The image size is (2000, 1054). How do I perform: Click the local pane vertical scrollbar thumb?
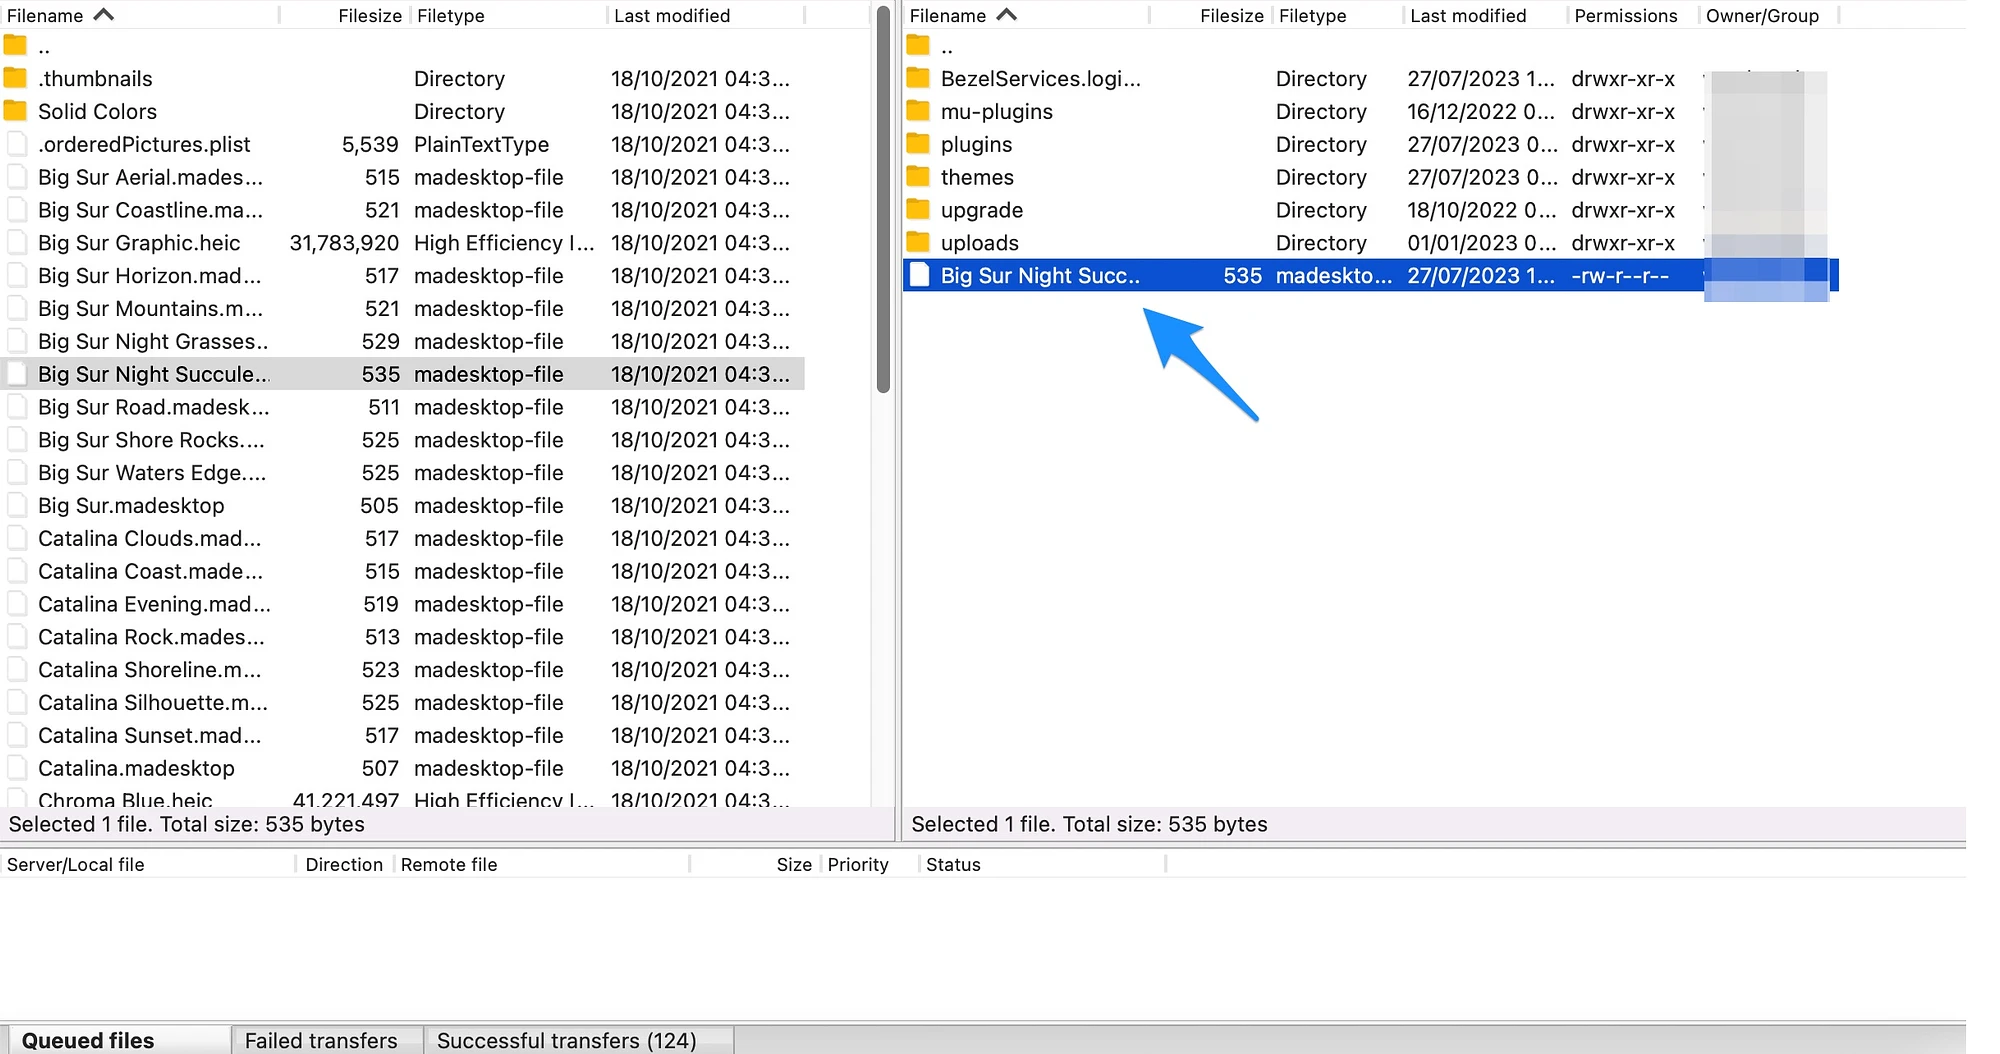coord(883,199)
